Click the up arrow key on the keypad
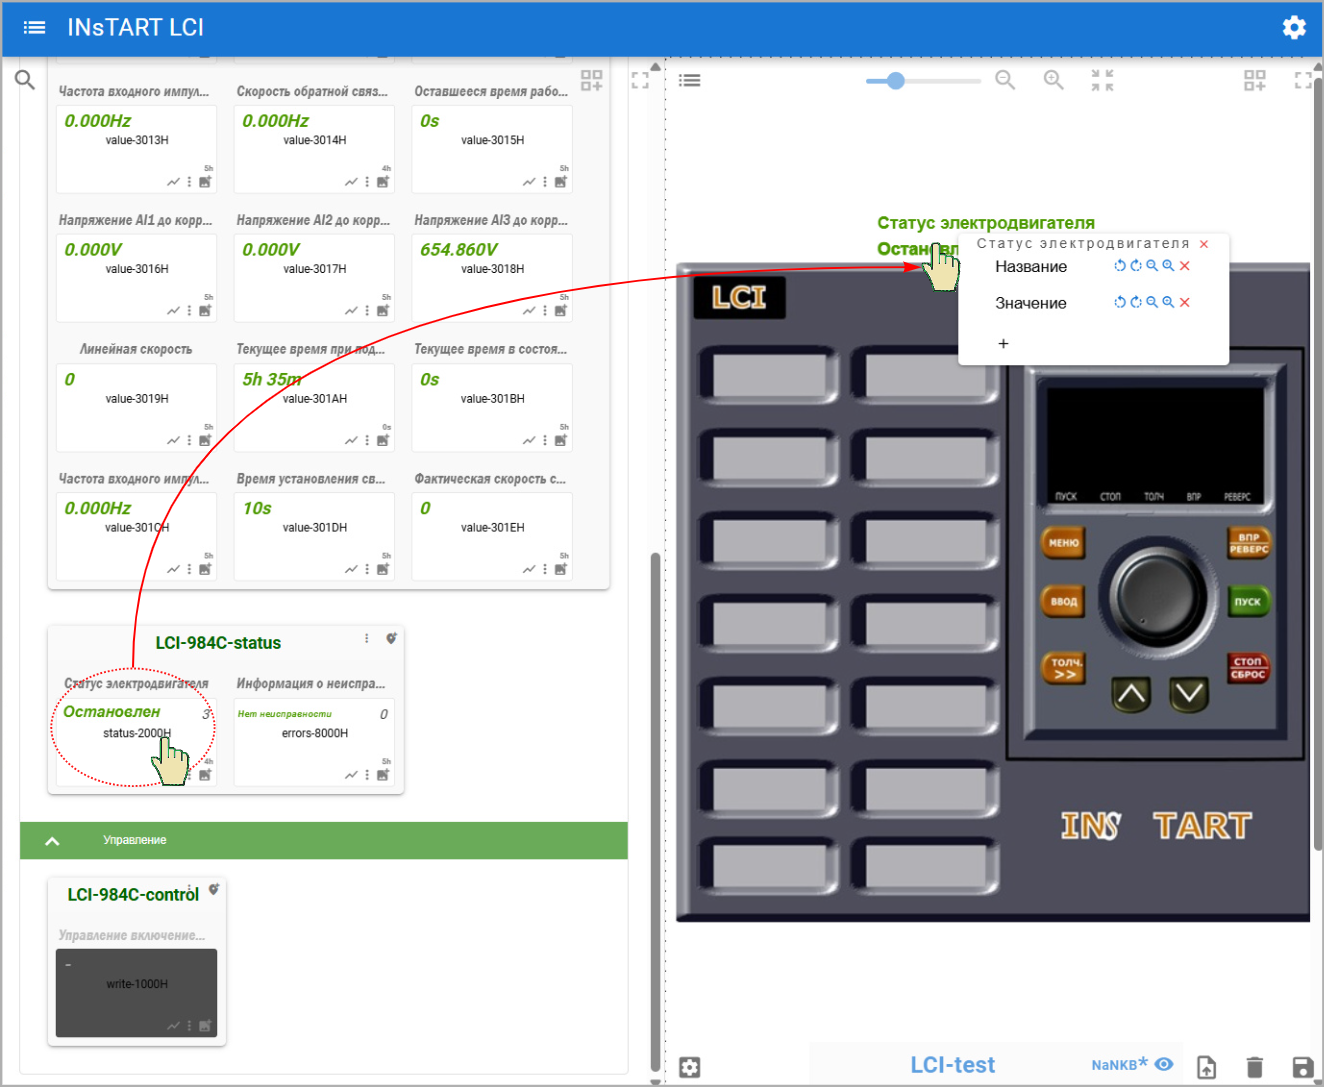 1131,694
